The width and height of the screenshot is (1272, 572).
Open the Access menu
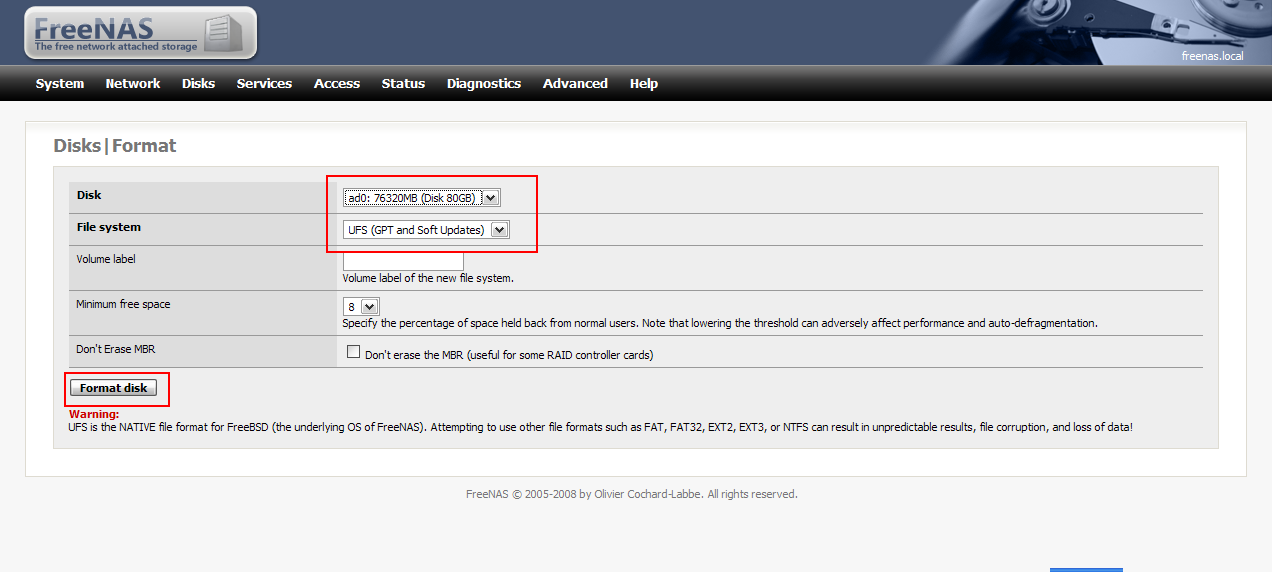click(x=337, y=84)
